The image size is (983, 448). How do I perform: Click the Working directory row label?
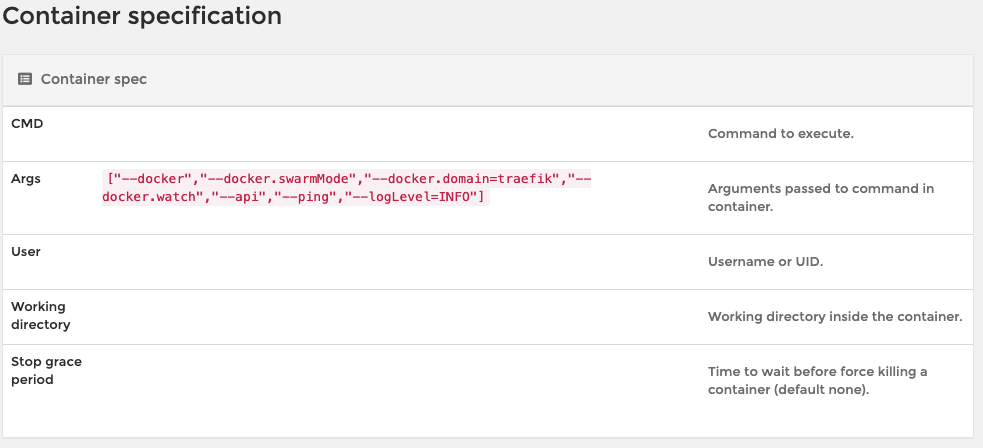click(41, 315)
